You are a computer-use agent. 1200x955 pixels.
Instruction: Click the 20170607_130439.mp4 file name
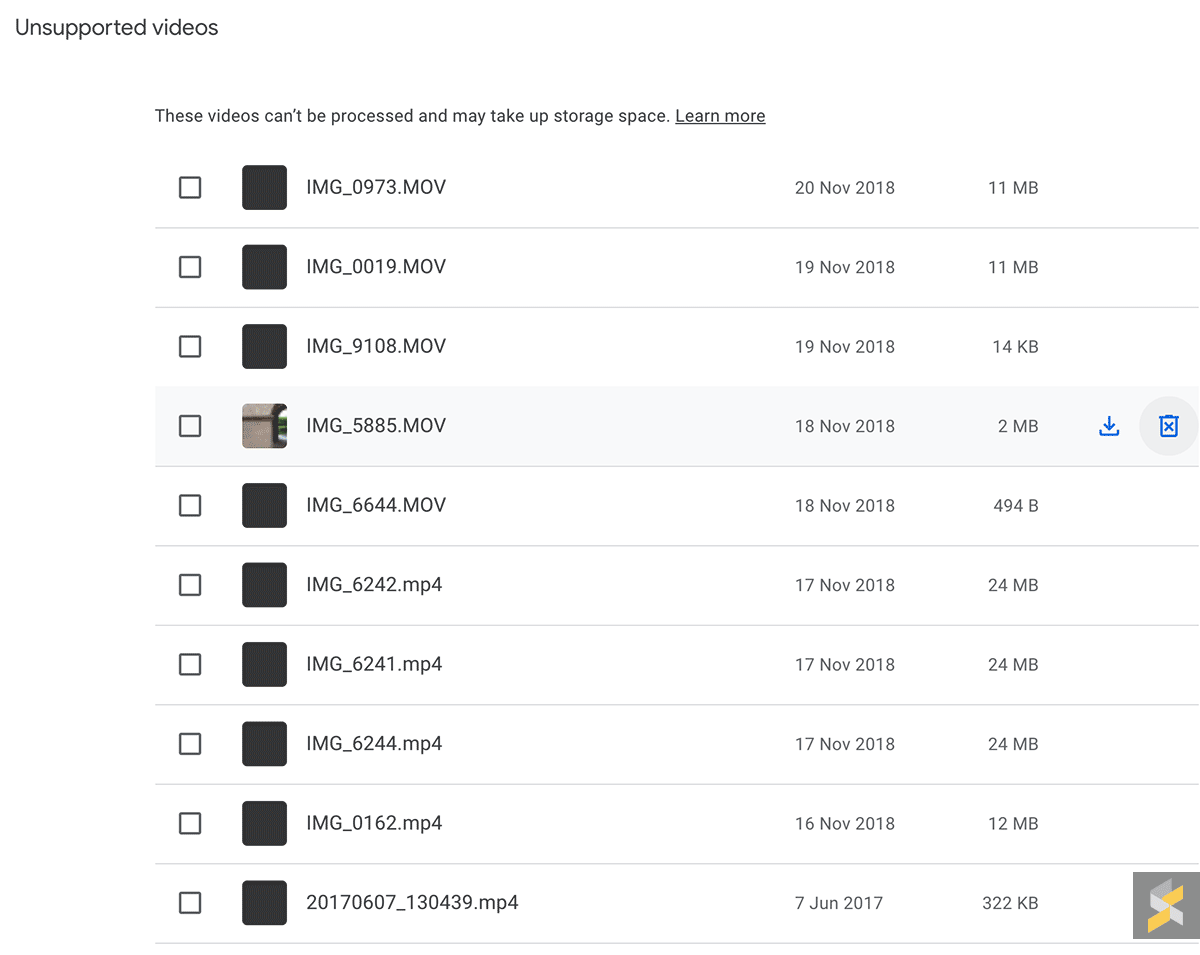412,903
